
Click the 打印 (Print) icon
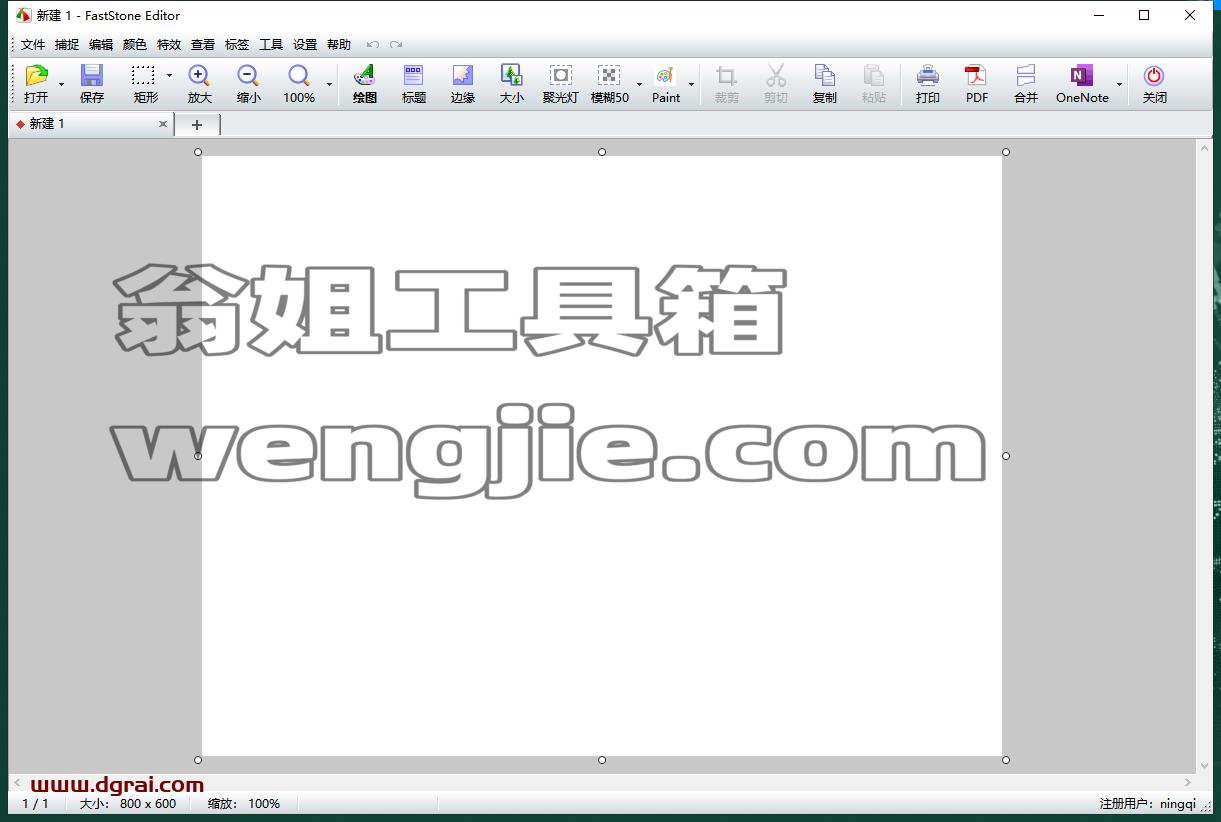928,84
